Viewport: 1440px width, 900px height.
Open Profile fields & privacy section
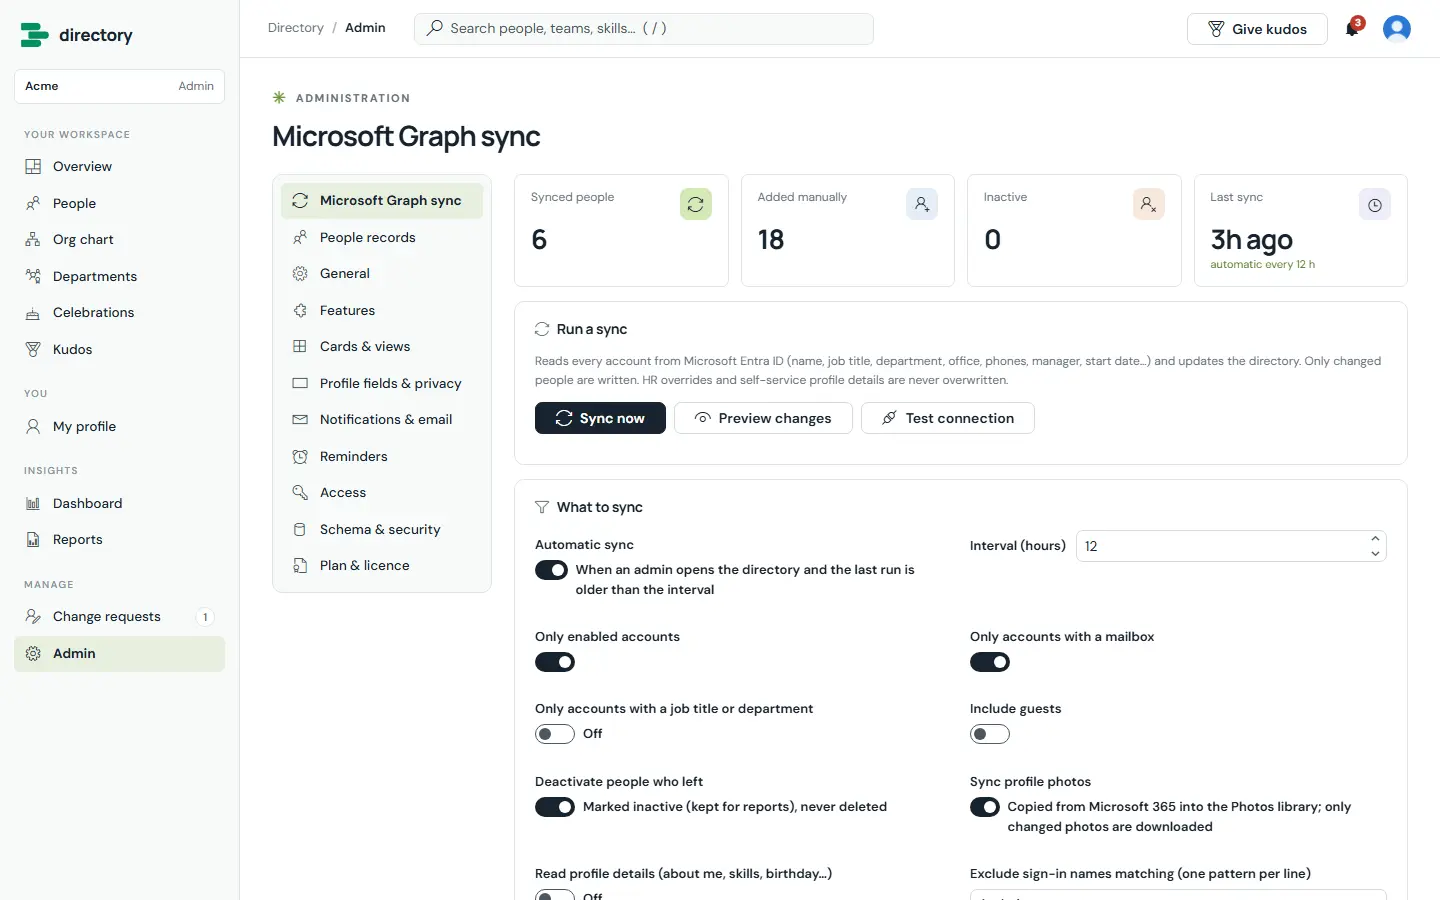click(x=382, y=384)
